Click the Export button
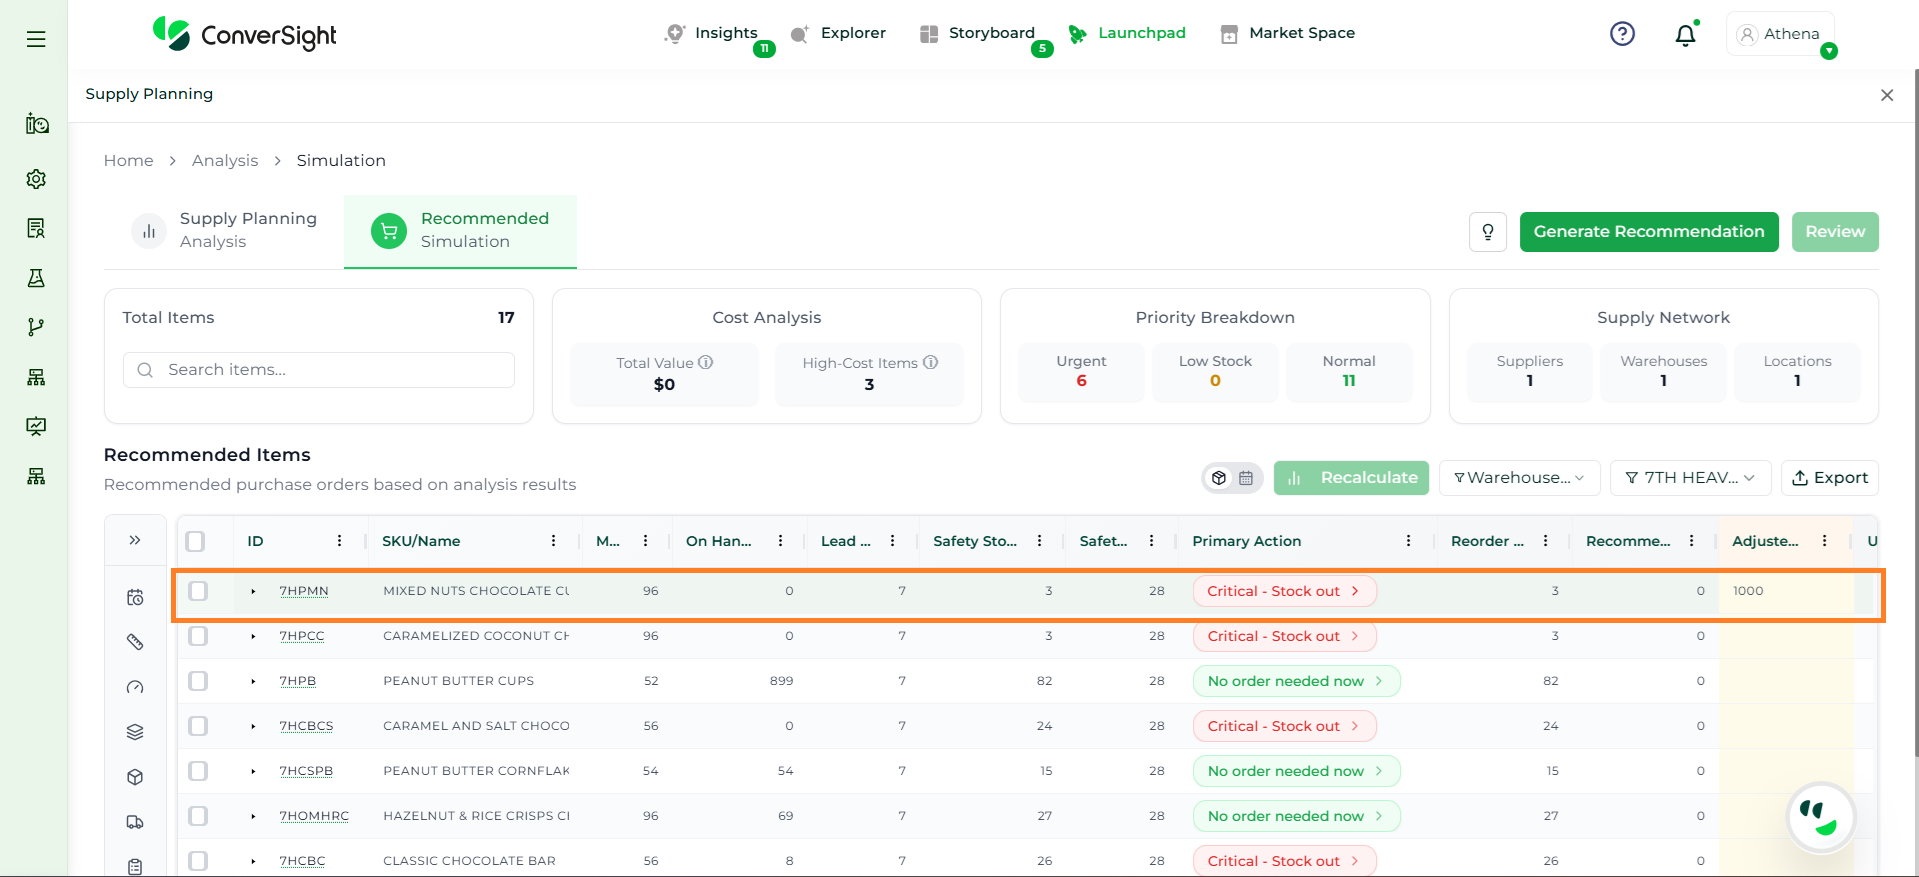Screen dimensions: 1919x877 (x=1829, y=478)
